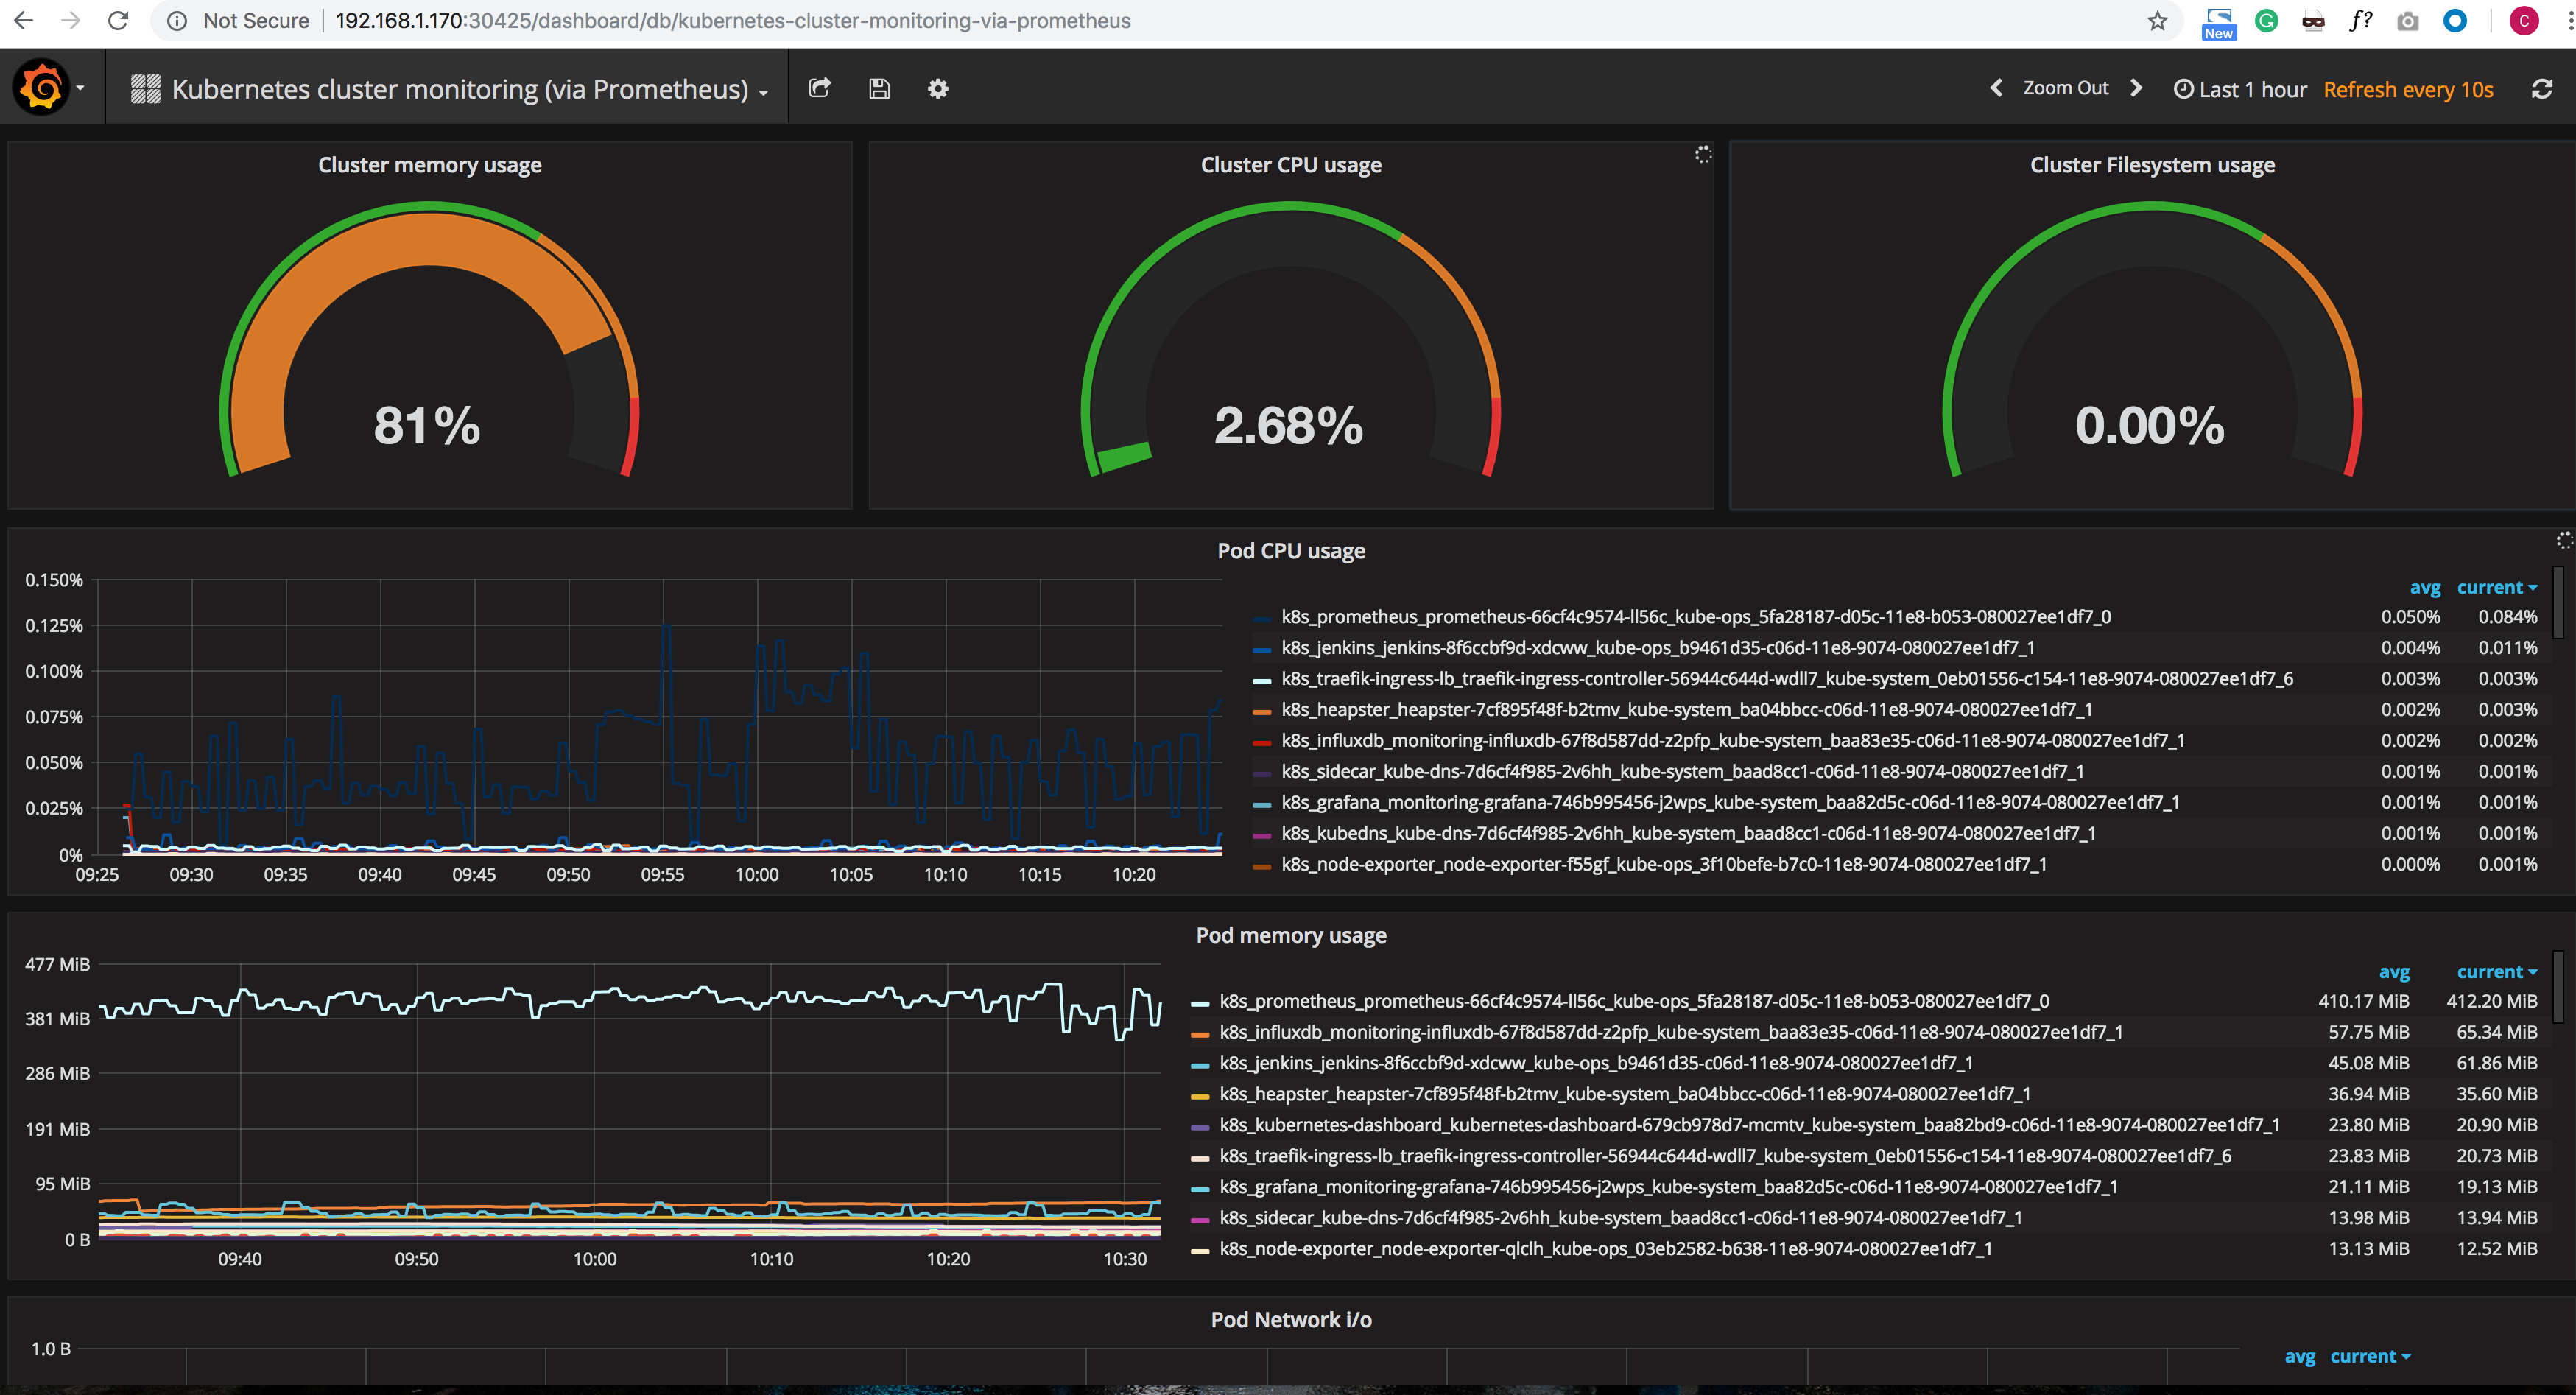Pick color for prometheus swatch in Pod memory legend

(x=1200, y=1003)
